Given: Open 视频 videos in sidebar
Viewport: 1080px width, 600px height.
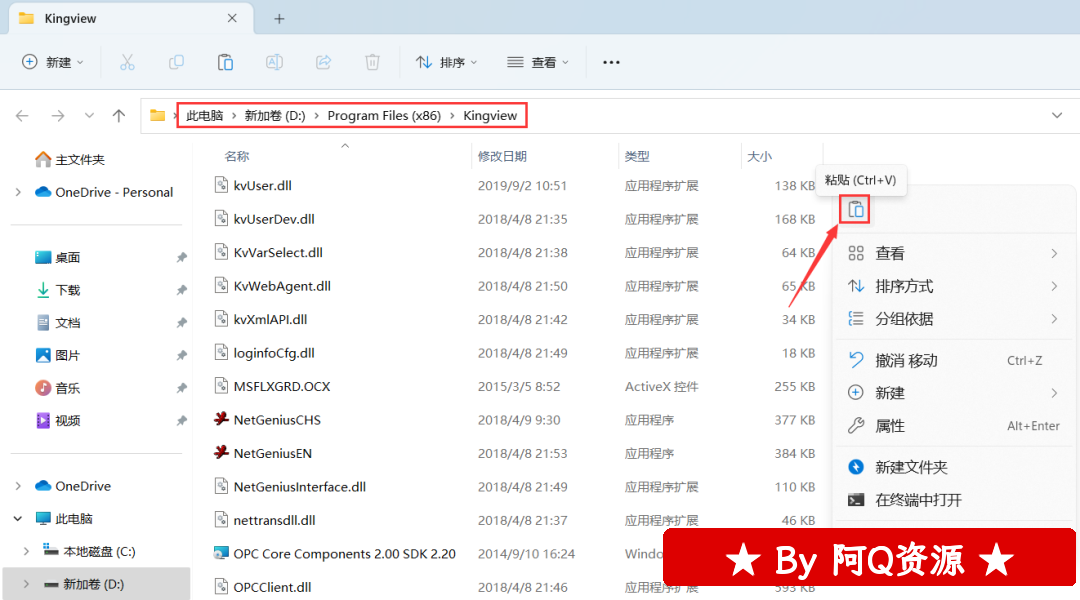Looking at the screenshot, I should click(58, 420).
